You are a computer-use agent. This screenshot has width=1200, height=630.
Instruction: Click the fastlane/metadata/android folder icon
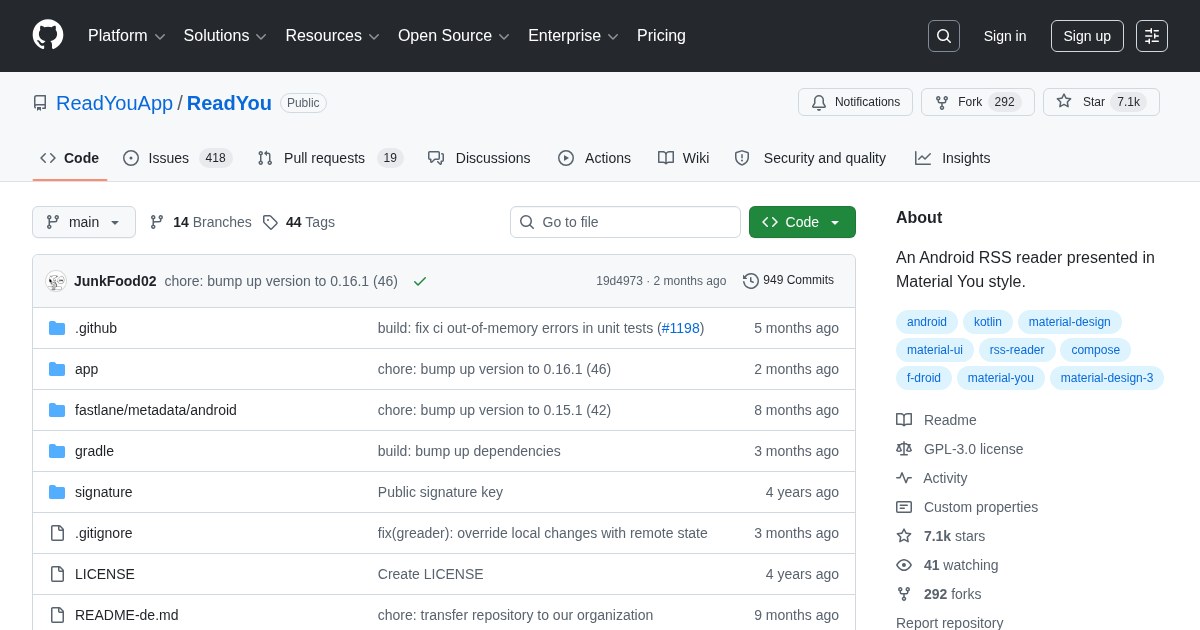click(x=57, y=410)
